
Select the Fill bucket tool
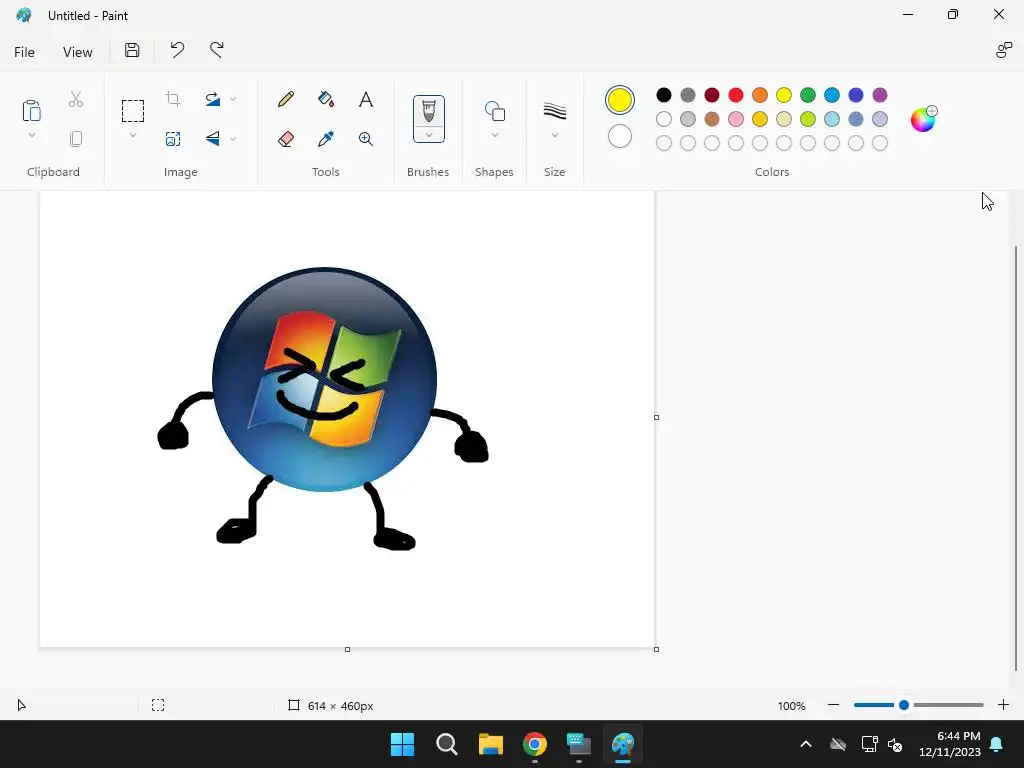tap(326, 99)
